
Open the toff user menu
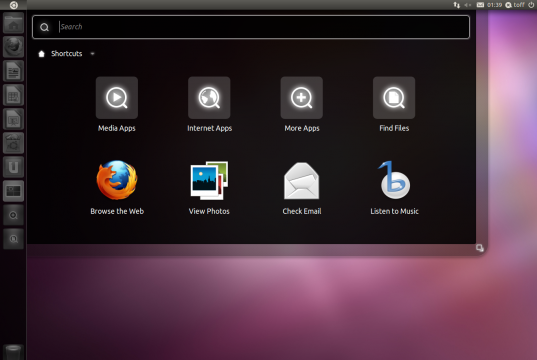515,5
